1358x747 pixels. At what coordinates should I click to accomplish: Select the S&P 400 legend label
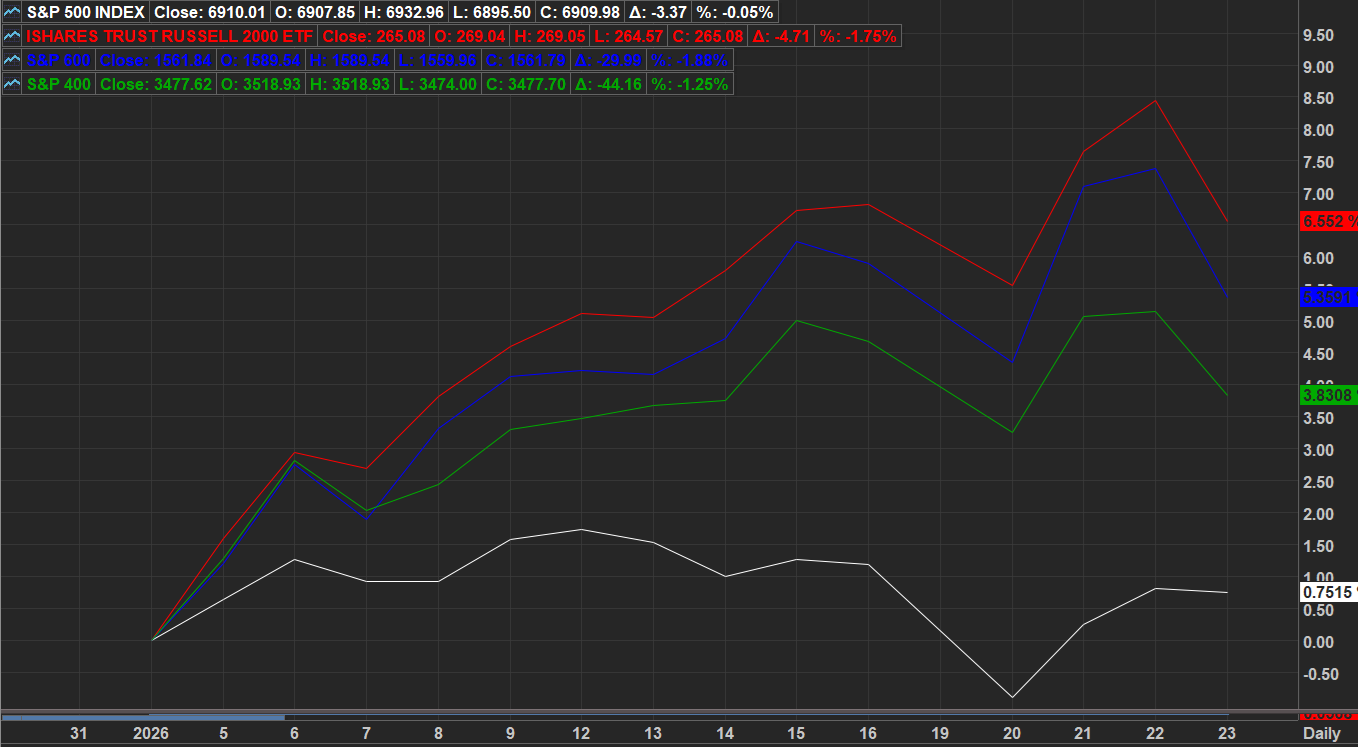(x=59, y=84)
